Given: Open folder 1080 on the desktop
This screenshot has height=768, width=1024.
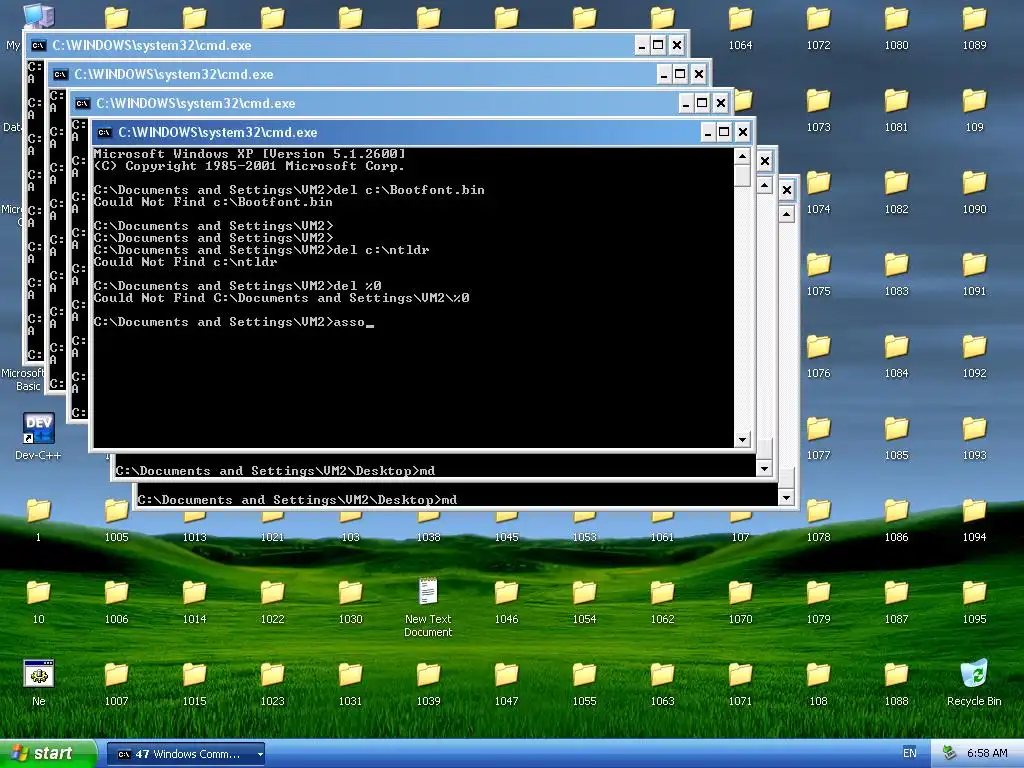Looking at the screenshot, I should pyautogui.click(x=896, y=18).
